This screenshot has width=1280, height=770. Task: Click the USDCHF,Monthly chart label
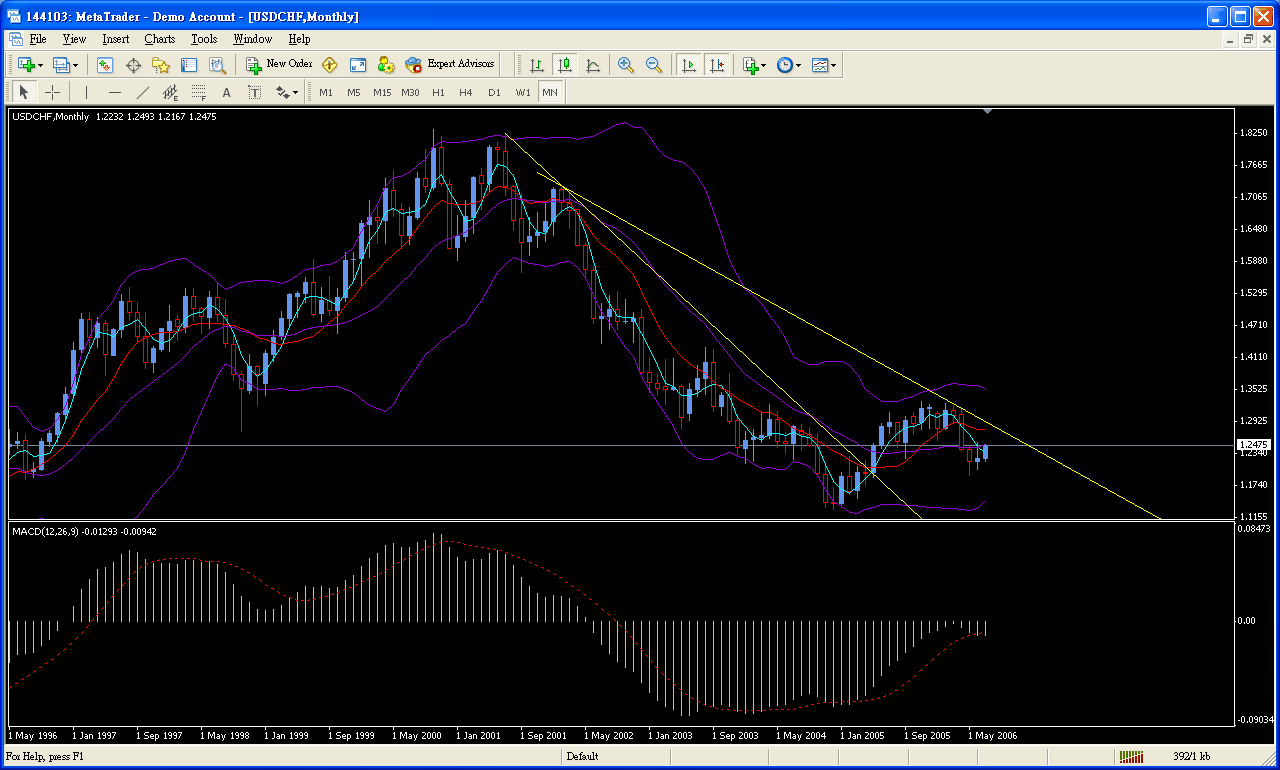50,116
